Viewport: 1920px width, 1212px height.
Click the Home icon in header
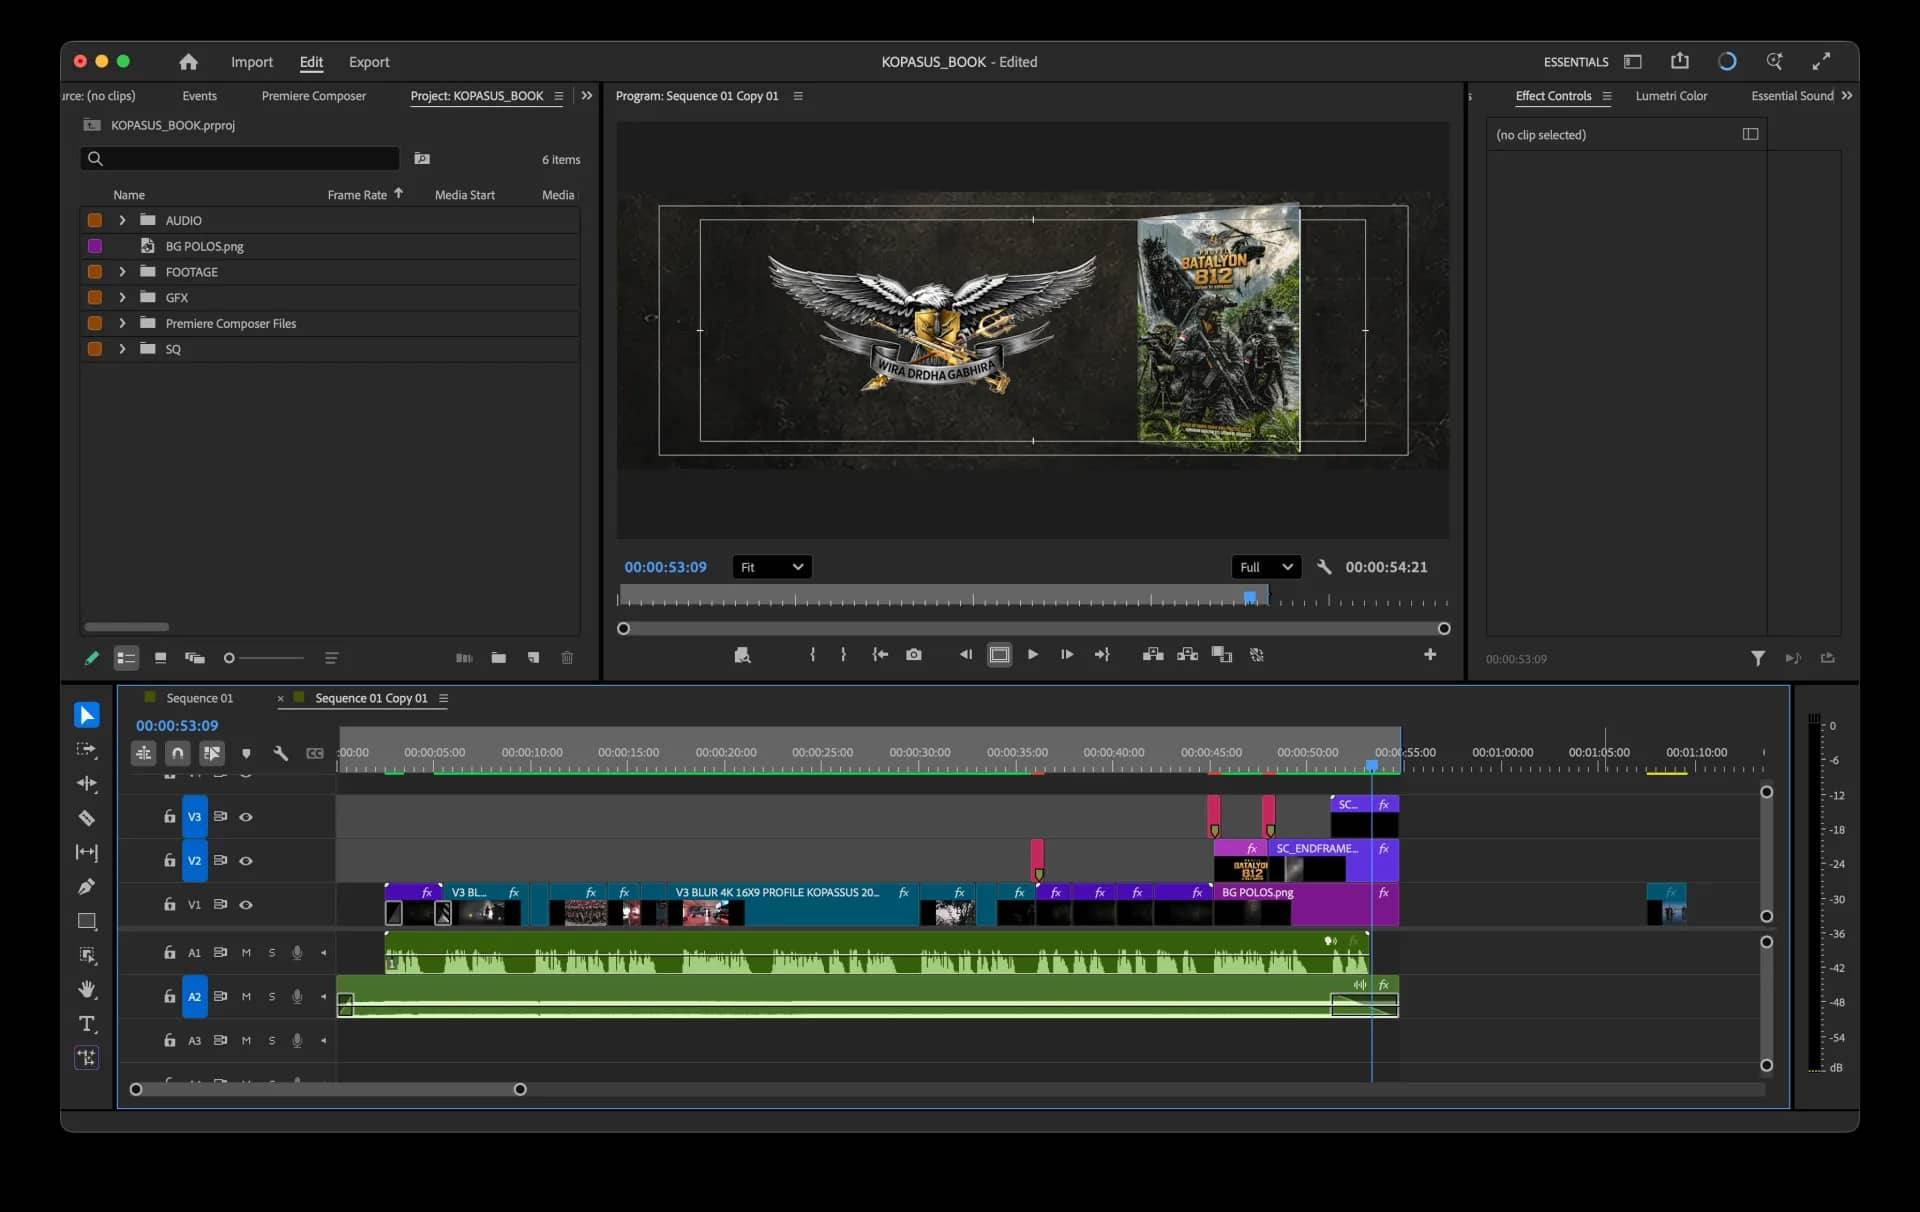click(x=188, y=62)
